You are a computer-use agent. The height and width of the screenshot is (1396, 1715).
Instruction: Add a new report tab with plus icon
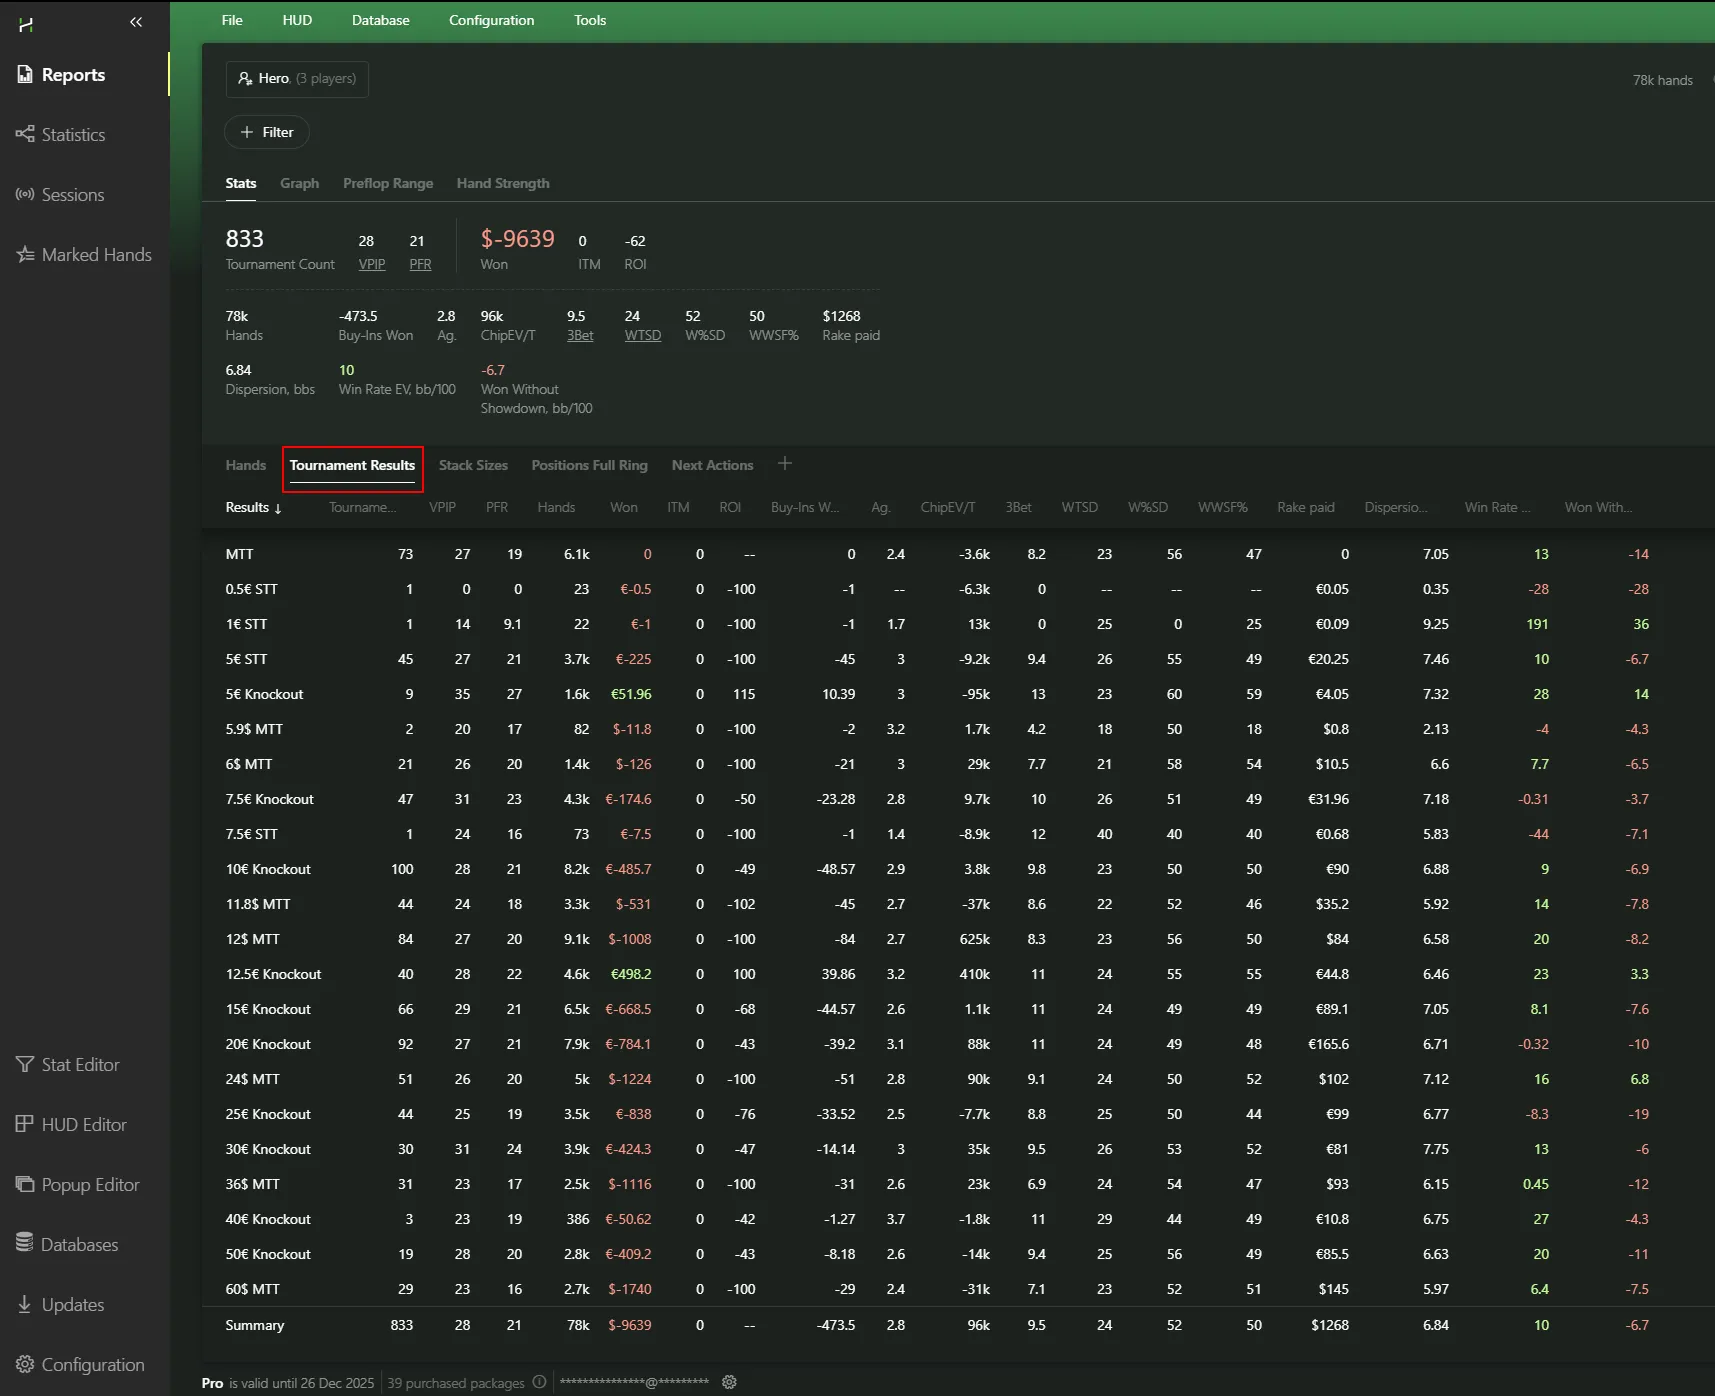point(785,464)
